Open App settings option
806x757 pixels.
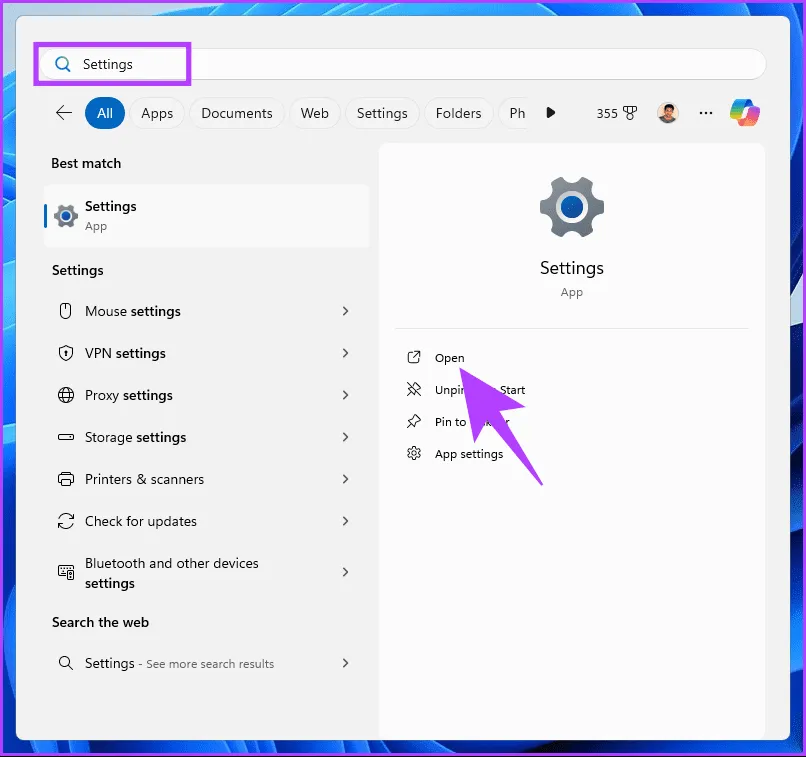tap(468, 454)
